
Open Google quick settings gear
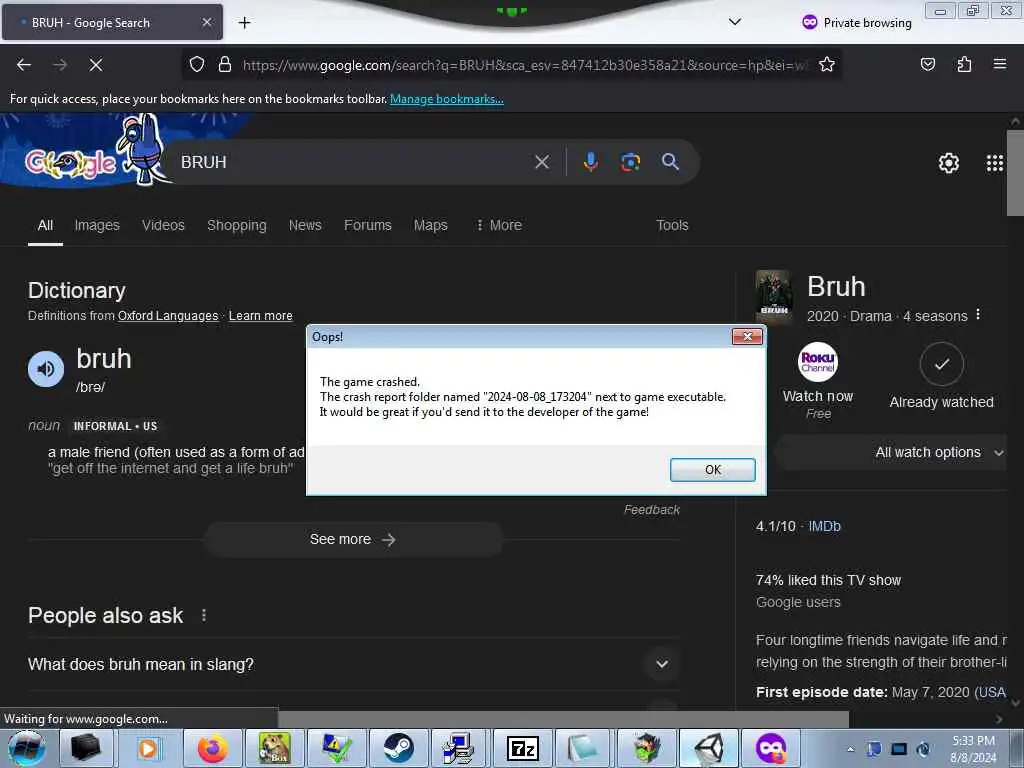[948, 163]
